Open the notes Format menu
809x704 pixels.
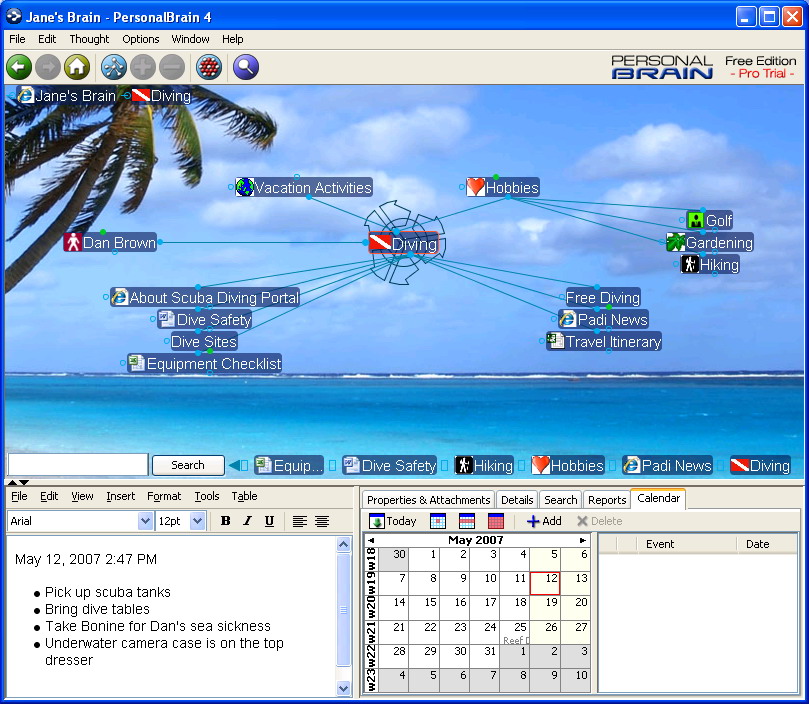click(164, 497)
